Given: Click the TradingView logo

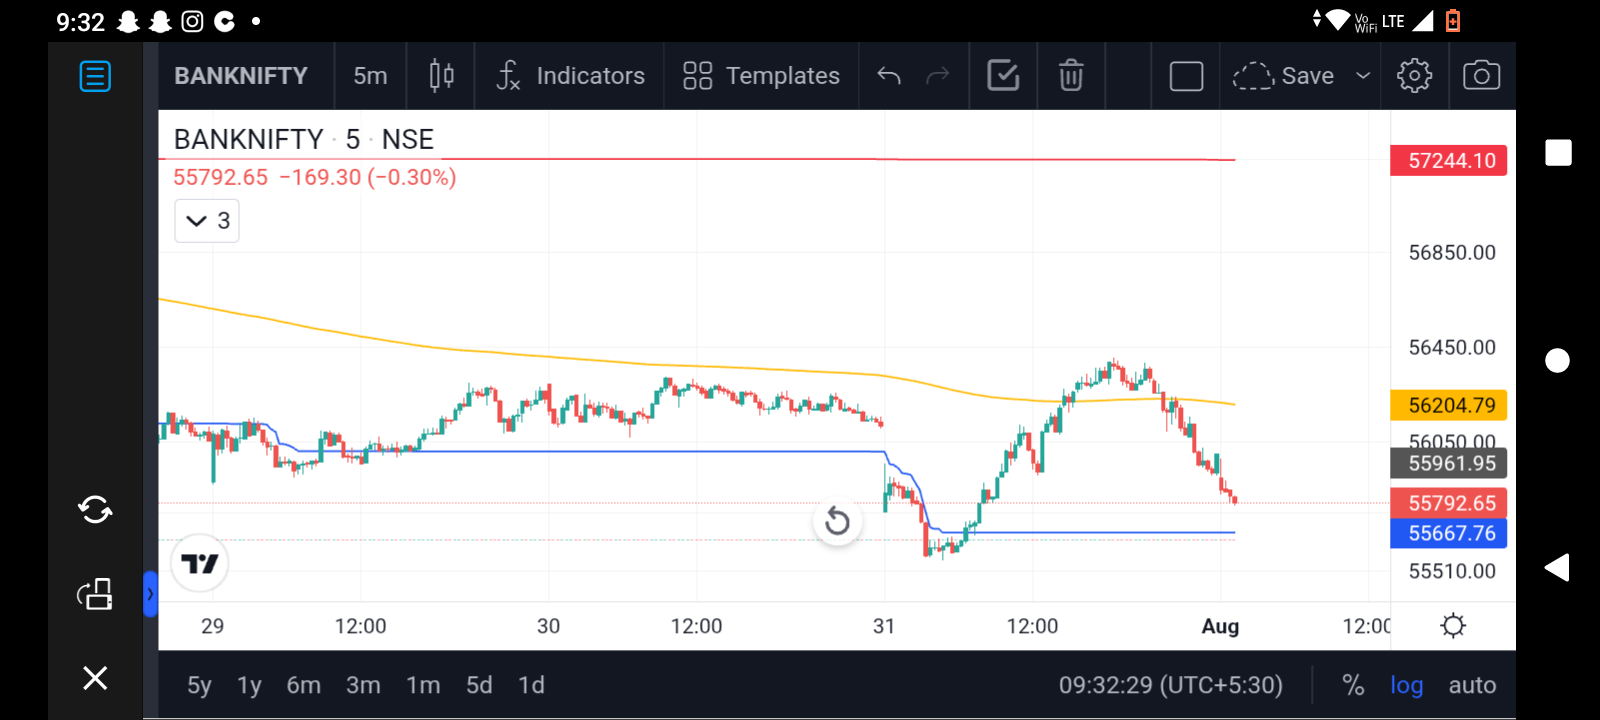Looking at the screenshot, I should [x=200, y=564].
